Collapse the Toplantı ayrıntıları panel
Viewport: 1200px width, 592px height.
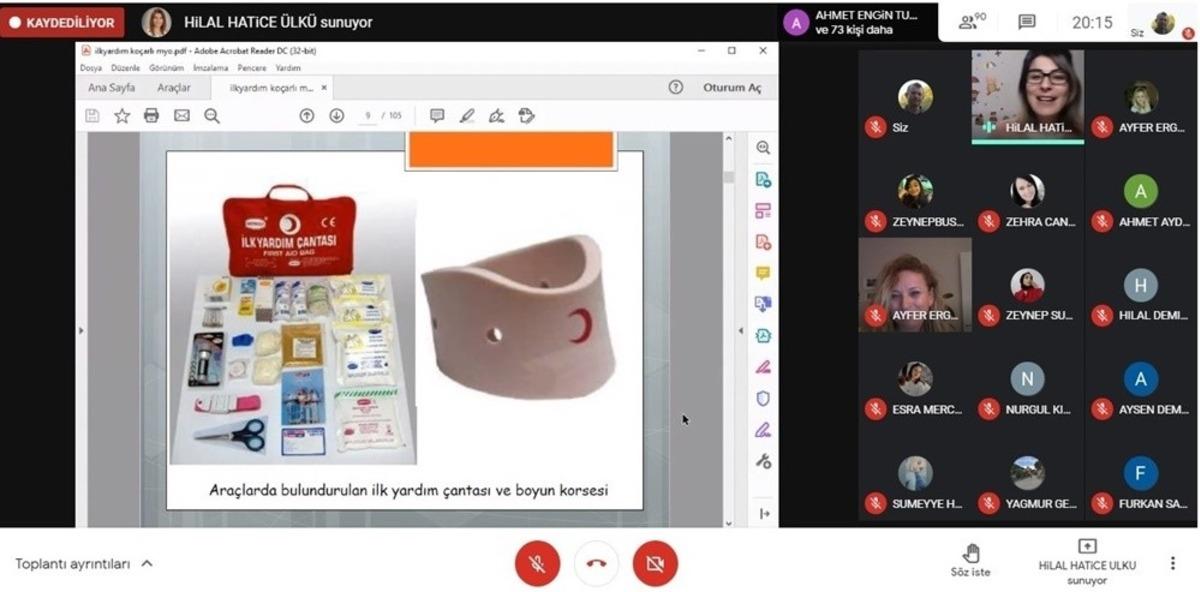tap(148, 563)
